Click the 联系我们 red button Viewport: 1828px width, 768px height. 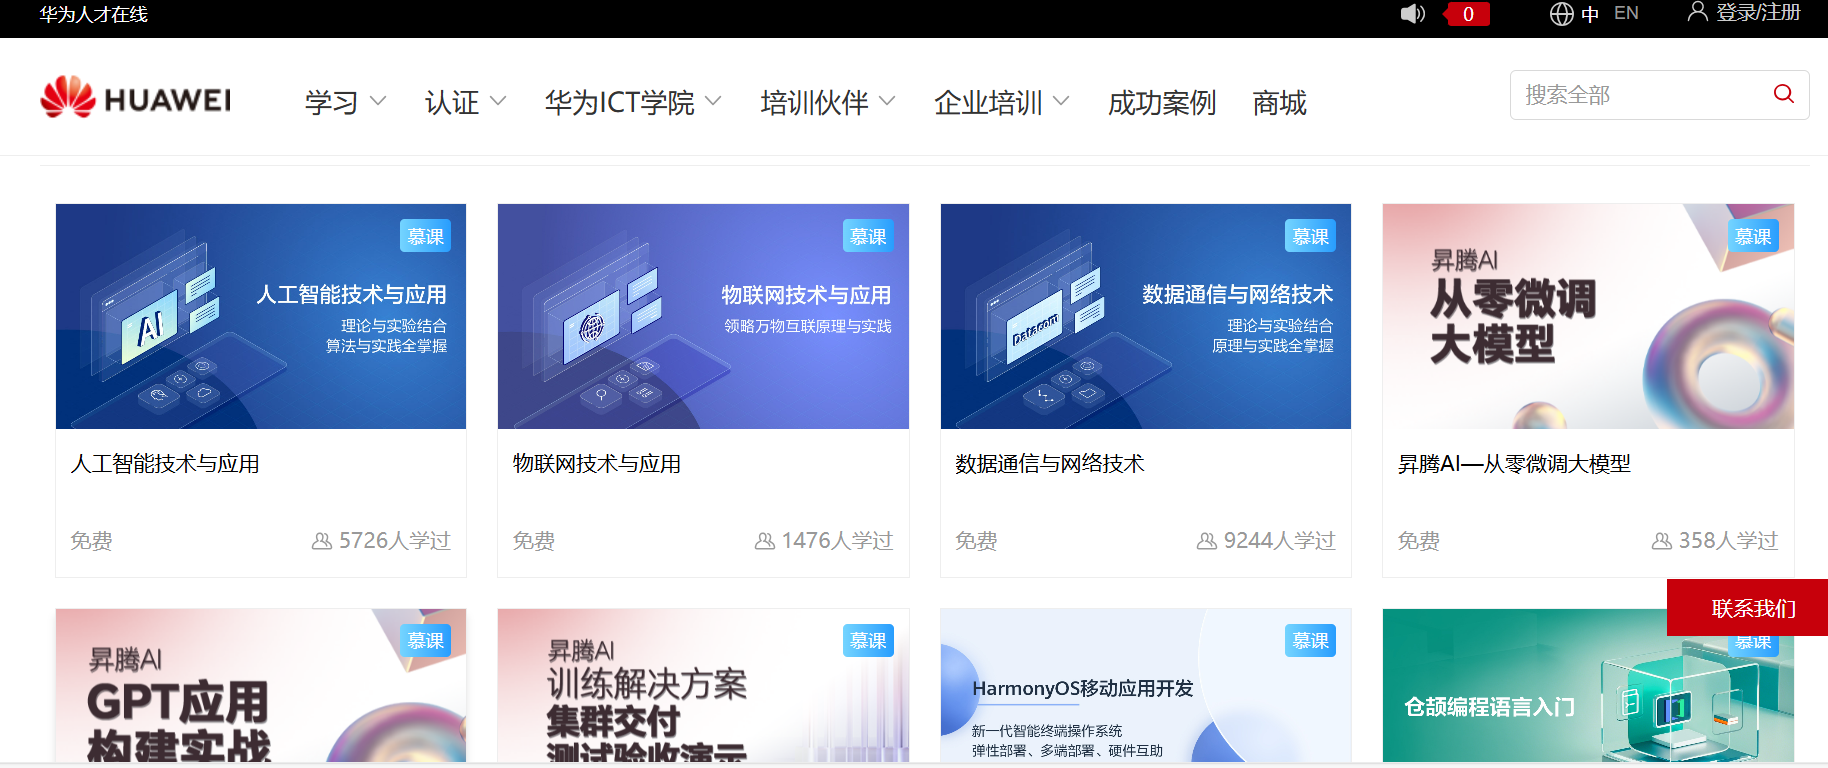click(x=1747, y=607)
